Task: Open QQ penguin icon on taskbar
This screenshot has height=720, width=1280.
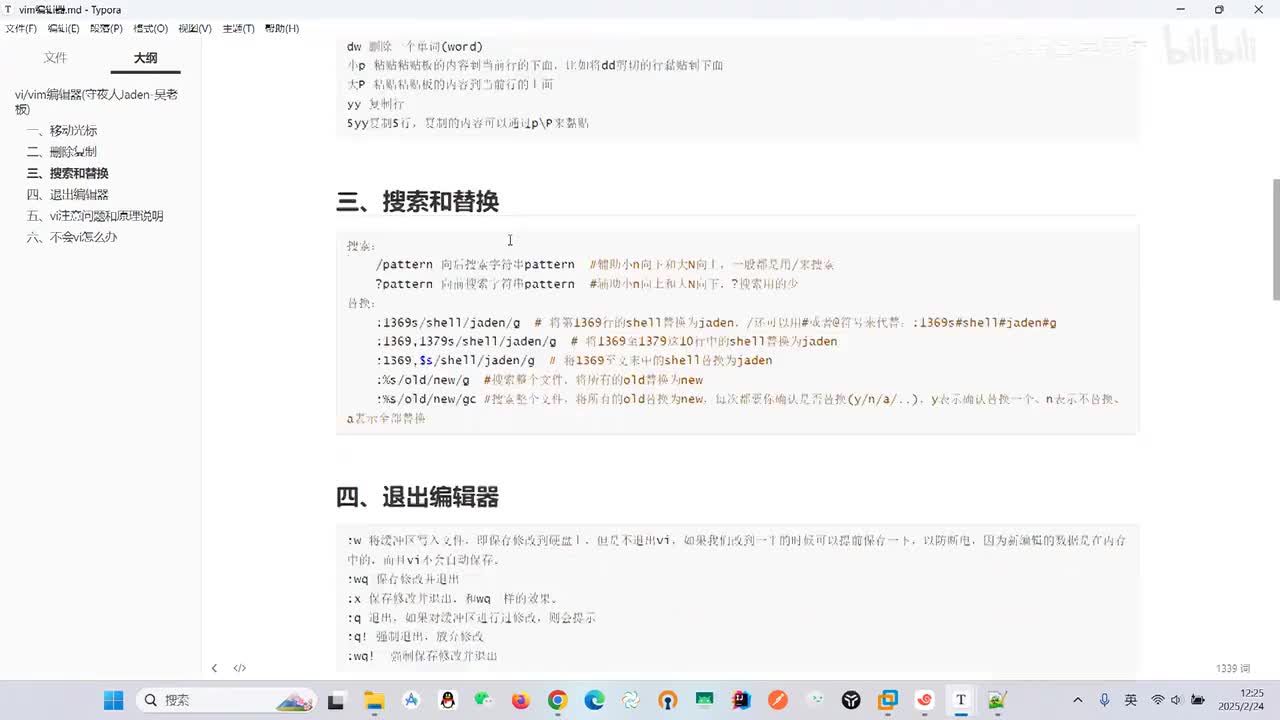Action: (x=447, y=700)
